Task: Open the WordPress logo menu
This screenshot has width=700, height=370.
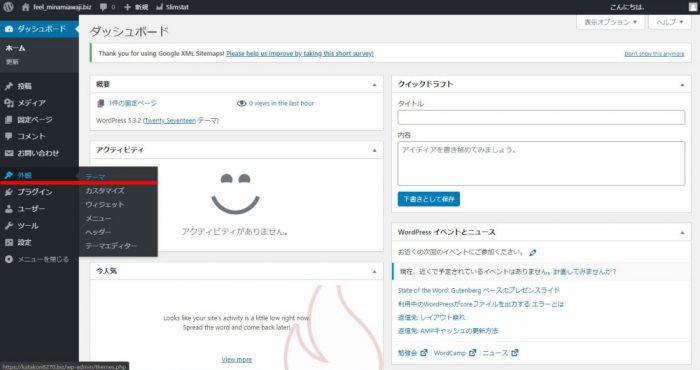Action: pyautogui.click(x=8, y=7)
